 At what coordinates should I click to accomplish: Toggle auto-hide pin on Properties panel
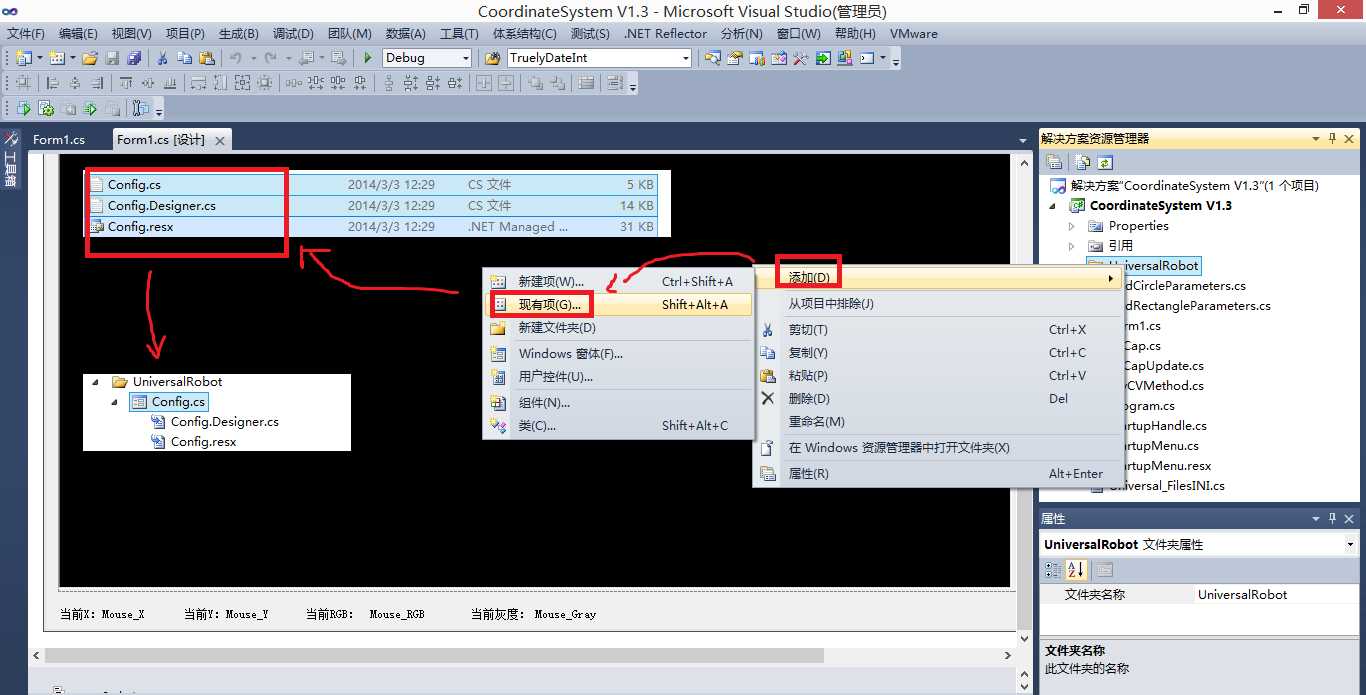[x=1332, y=519]
